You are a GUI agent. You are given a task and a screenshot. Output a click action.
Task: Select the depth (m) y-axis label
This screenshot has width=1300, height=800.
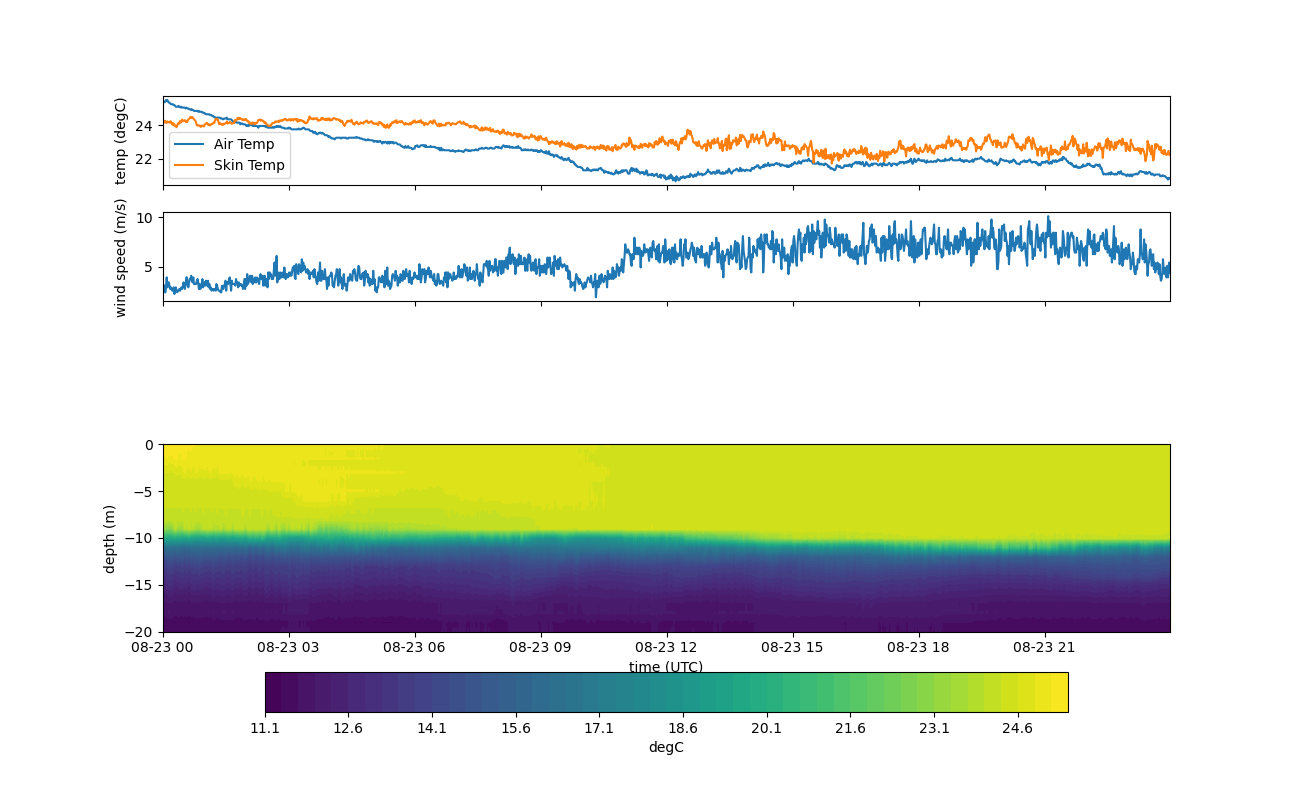pos(109,538)
